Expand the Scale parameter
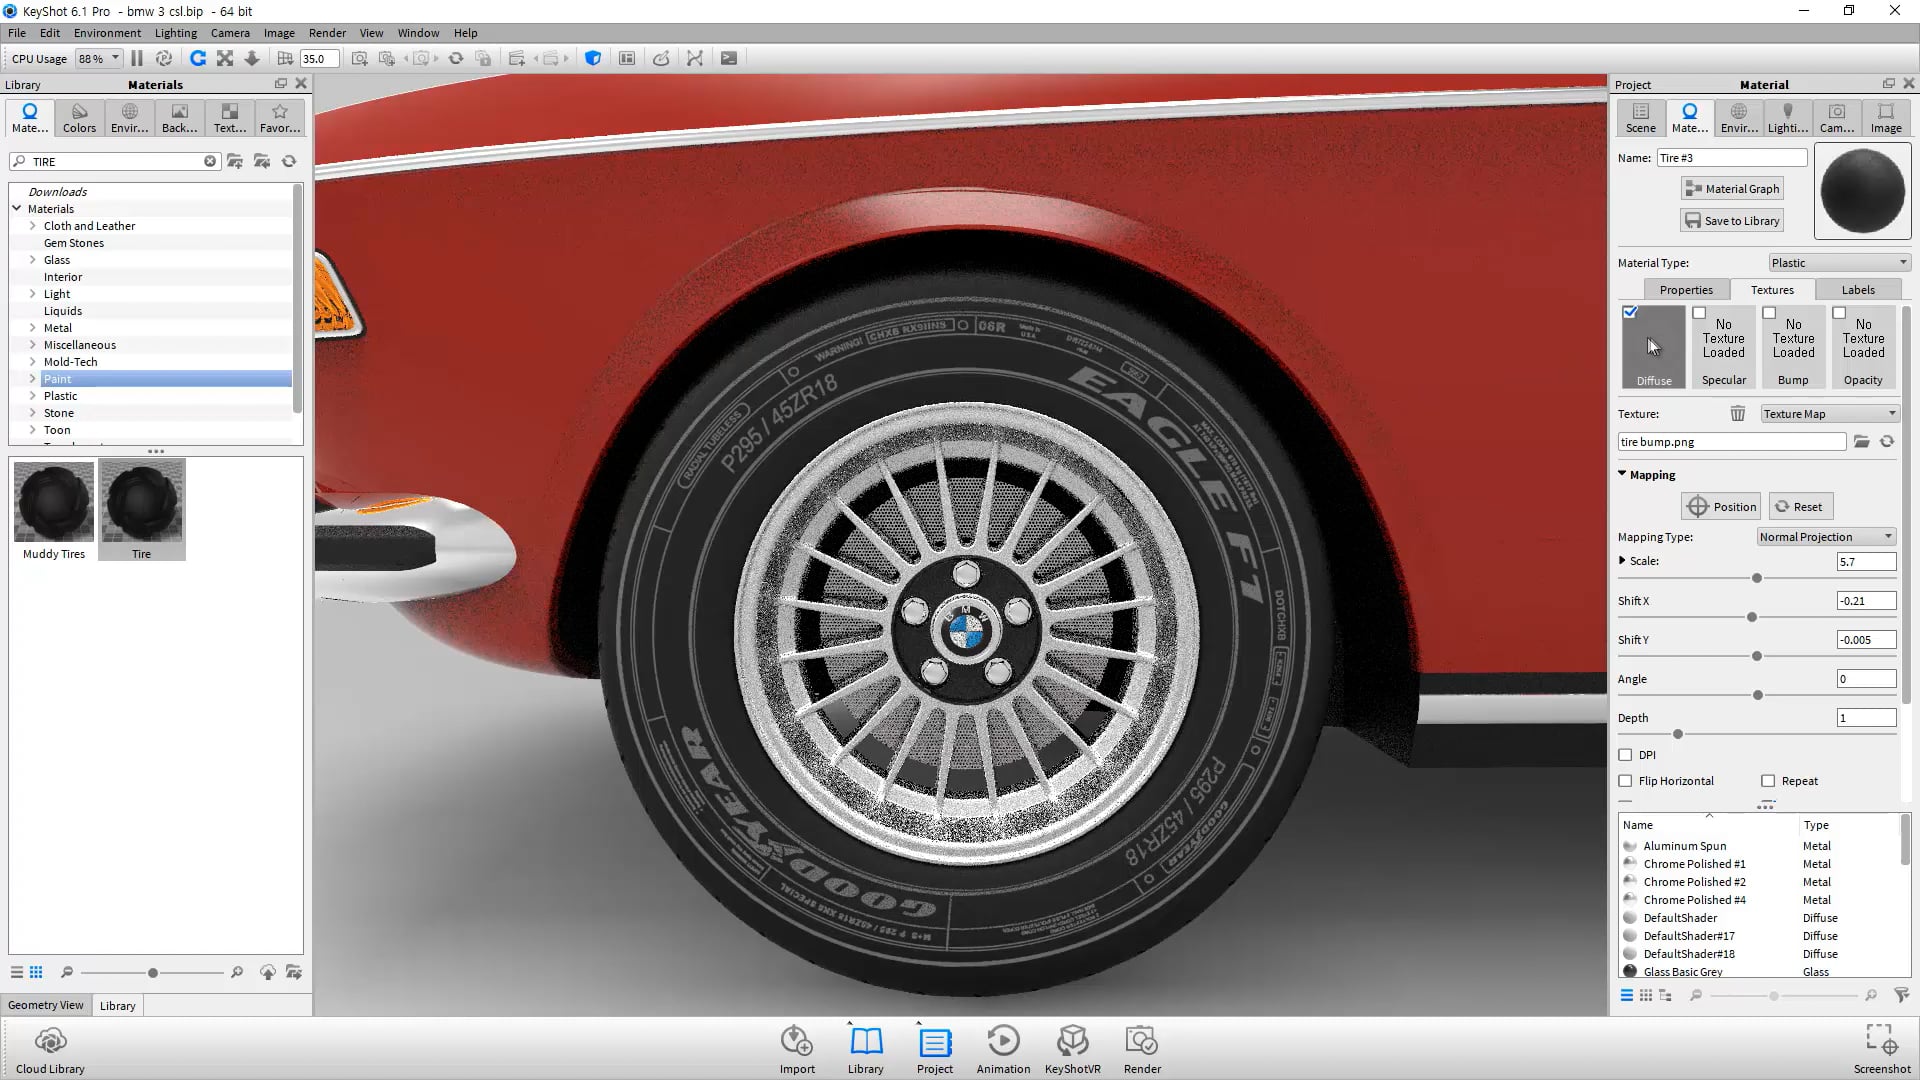The image size is (1920, 1080). point(1622,560)
